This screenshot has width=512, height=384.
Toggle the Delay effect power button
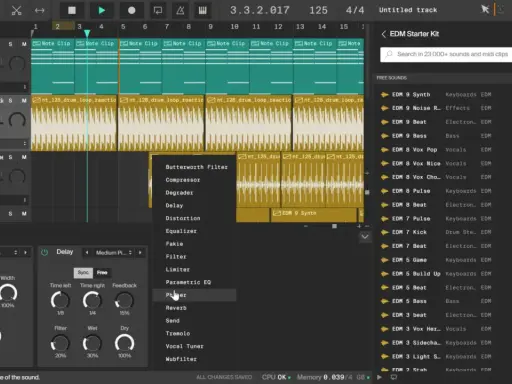point(44,252)
